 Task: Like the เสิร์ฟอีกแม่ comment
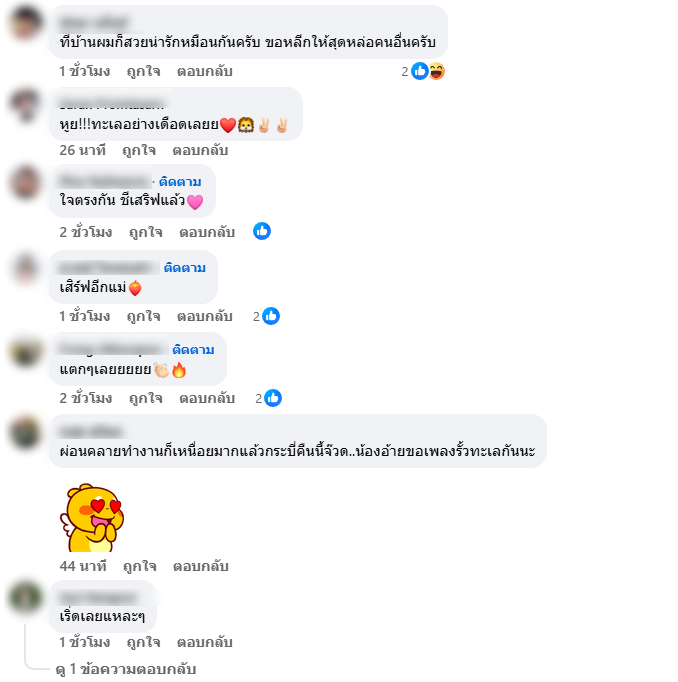[143, 316]
